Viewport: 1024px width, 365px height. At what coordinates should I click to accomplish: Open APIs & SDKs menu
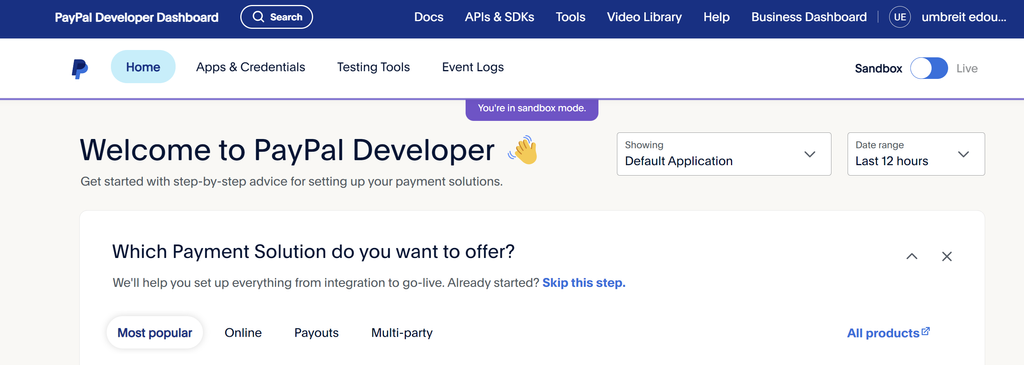click(x=500, y=18)
